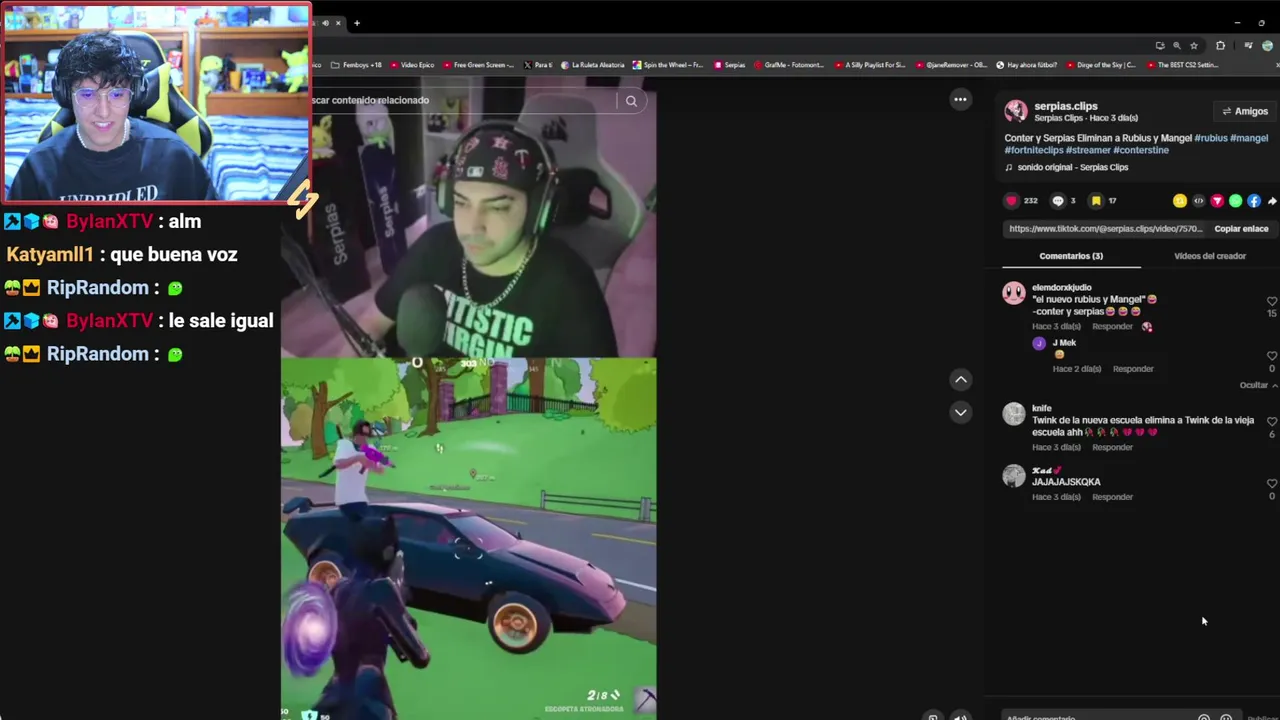Image resolution: width=1280 pixels, height=720 pixels.
Task: Share the video to WhatsApp
Action: click(x=1235, y=201)
